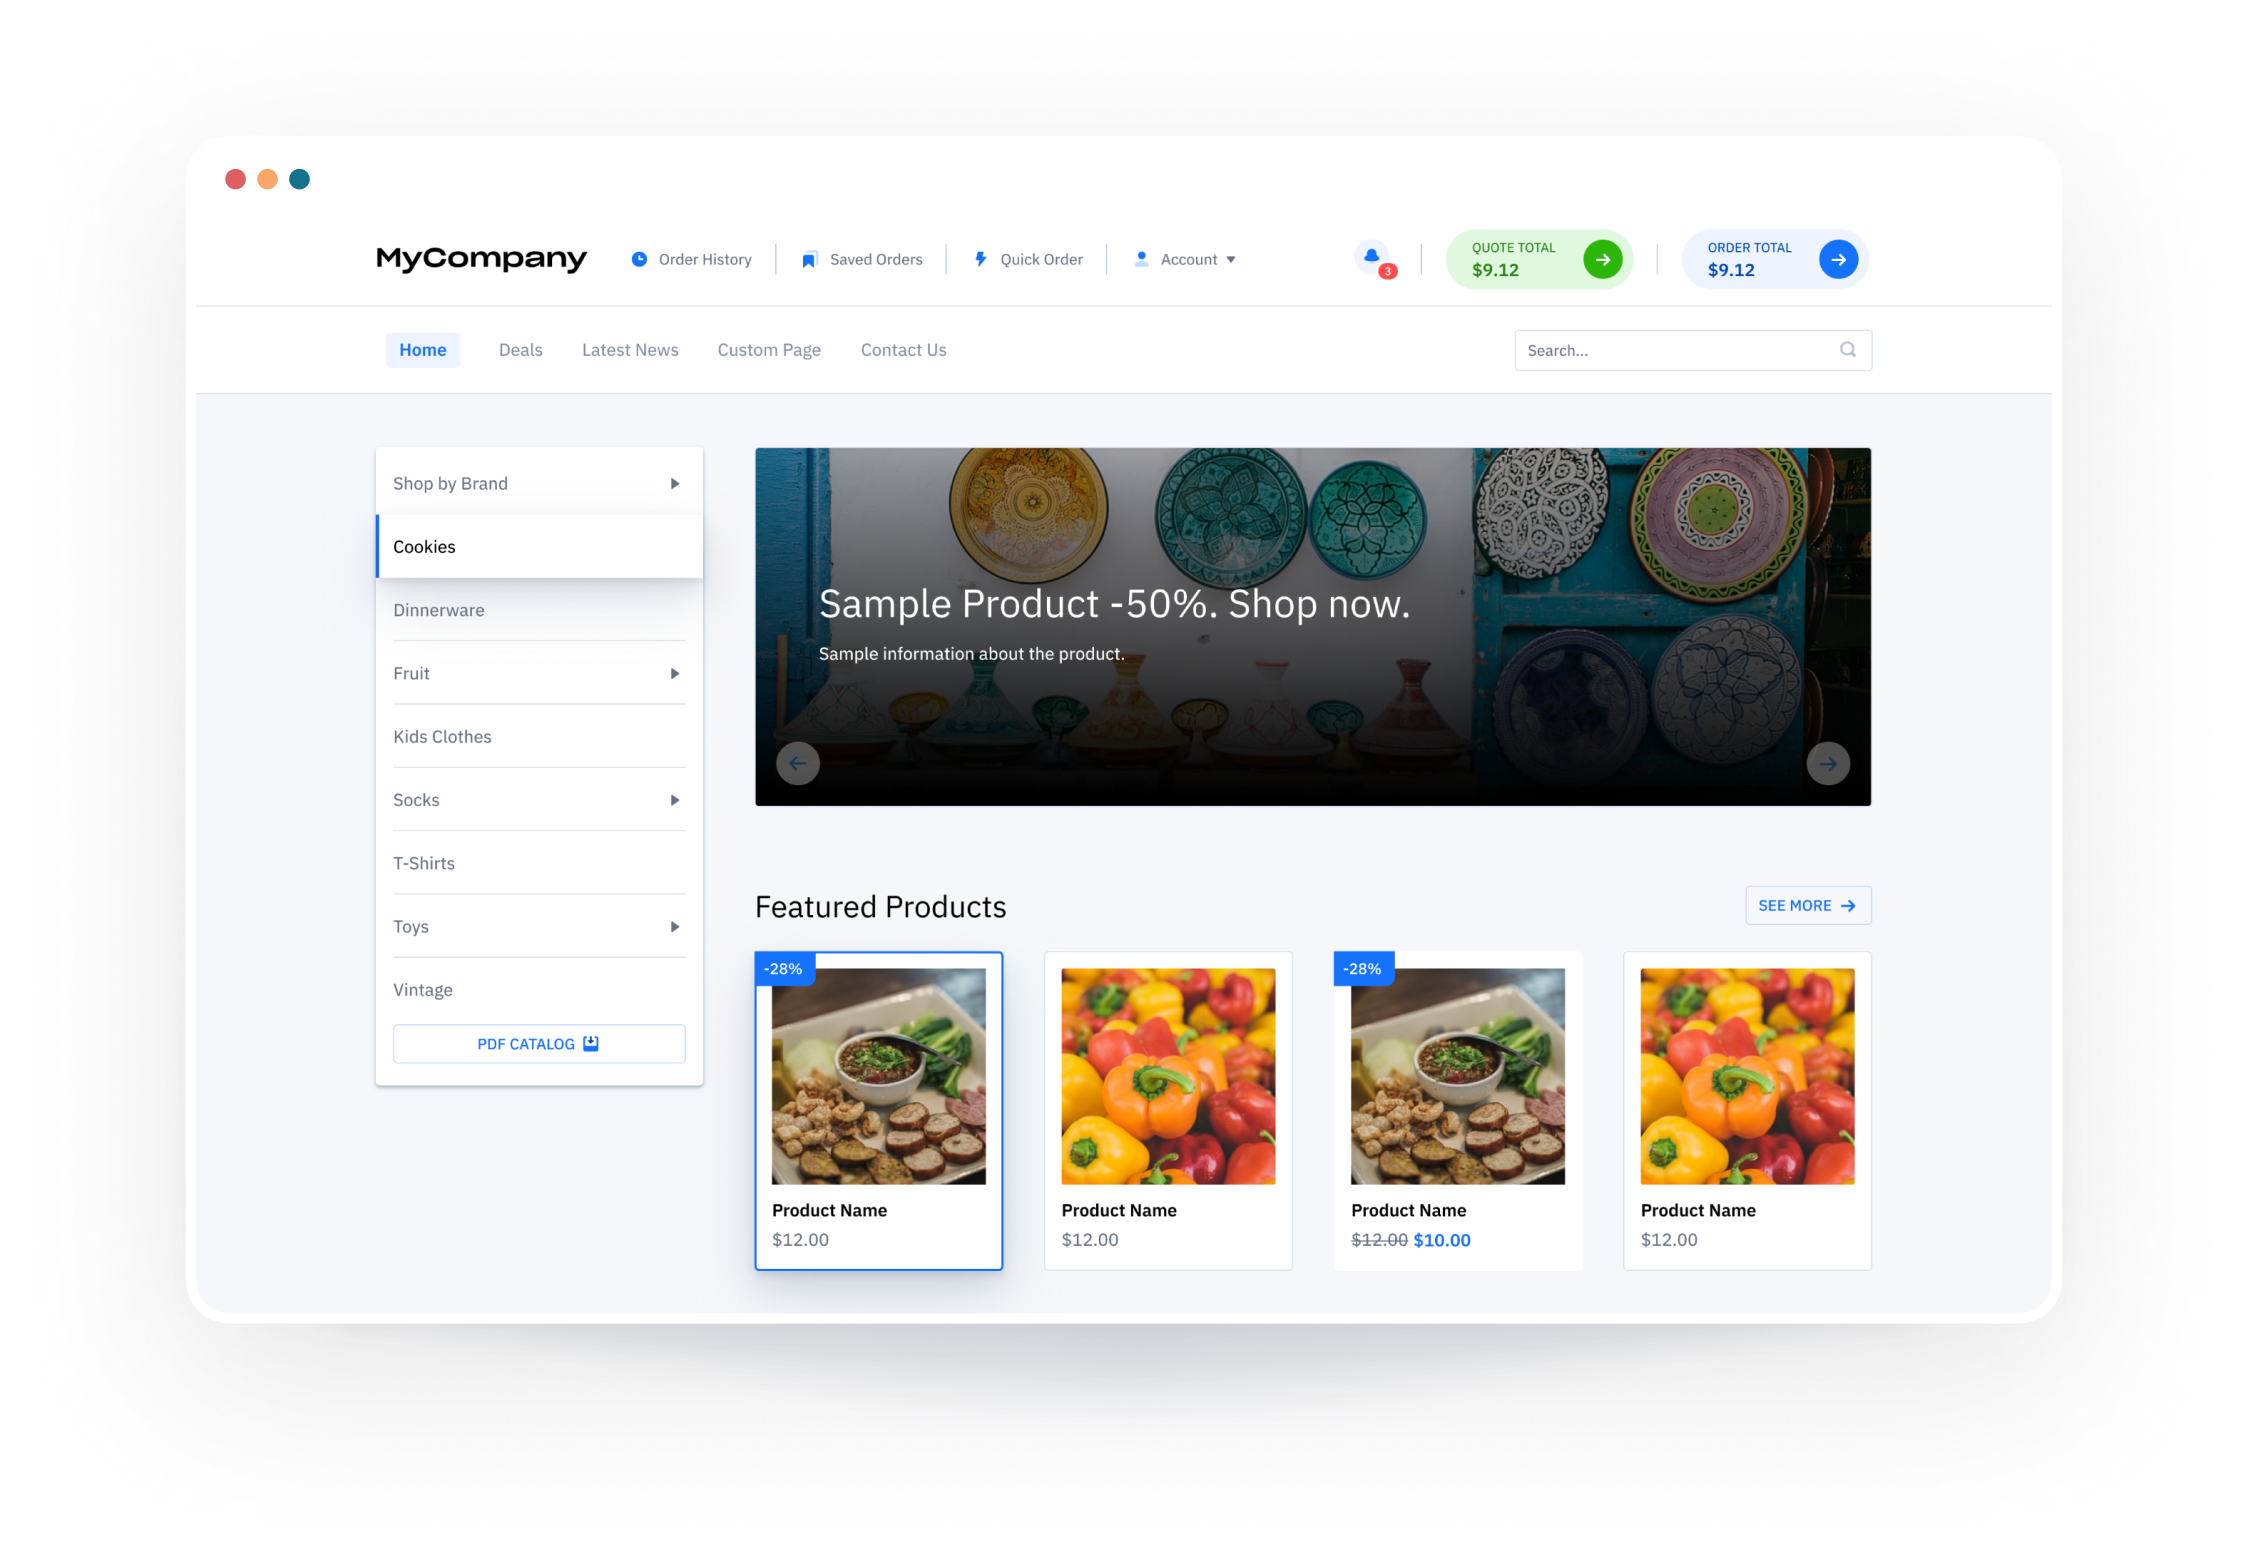2247x1558 pixels.
Task: Click Featured Products heading
Action: [x=880, y=906]
